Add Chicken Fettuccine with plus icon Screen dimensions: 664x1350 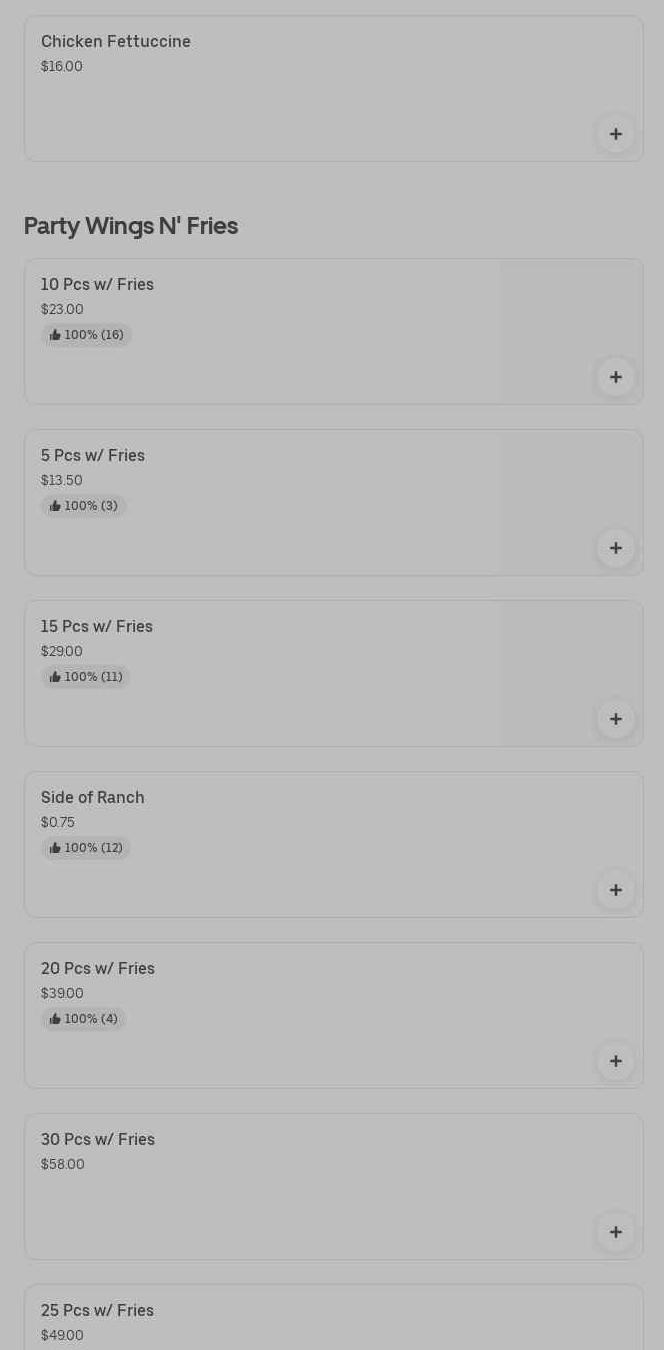615,134
